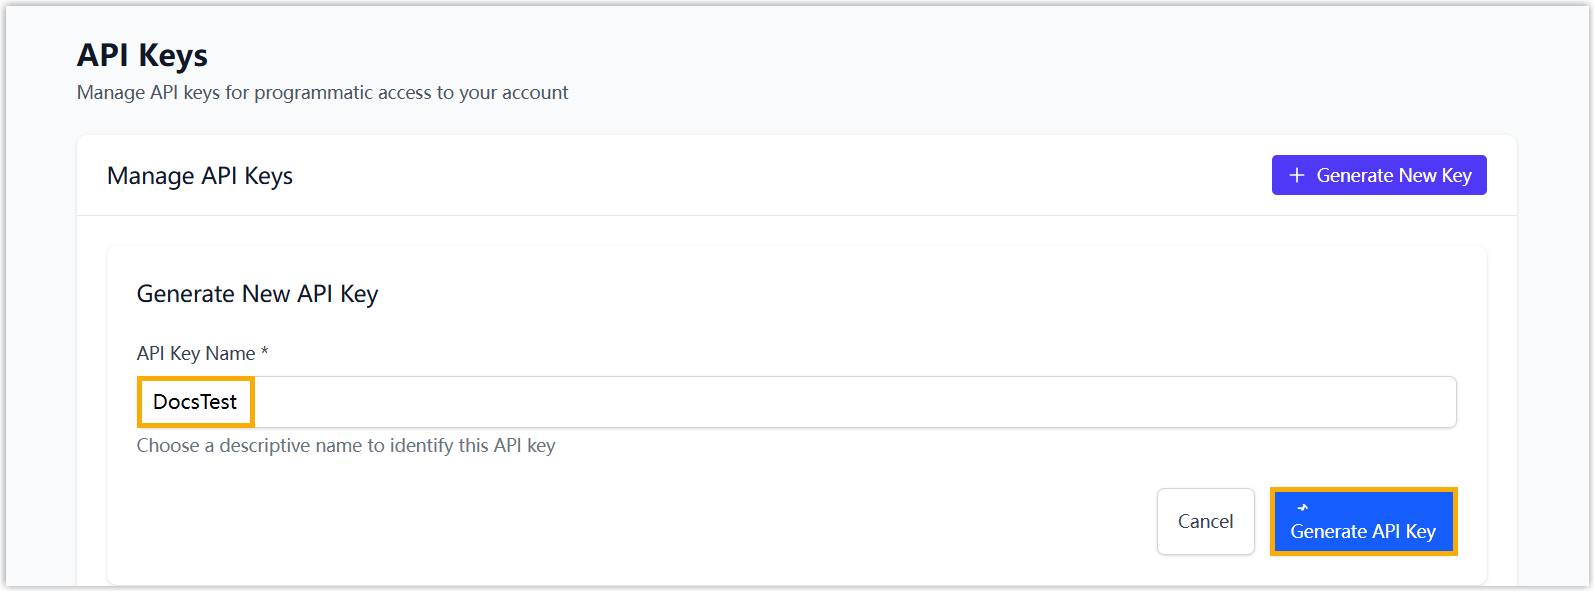The width and height of the screenshot is (1595, 592).
Task: Cancel the new API key form
Action: point(1205,521)
